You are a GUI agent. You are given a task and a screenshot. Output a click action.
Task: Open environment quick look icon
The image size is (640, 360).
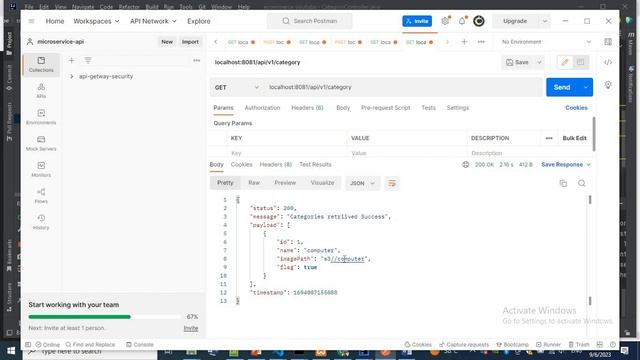[x=608, y=42]
